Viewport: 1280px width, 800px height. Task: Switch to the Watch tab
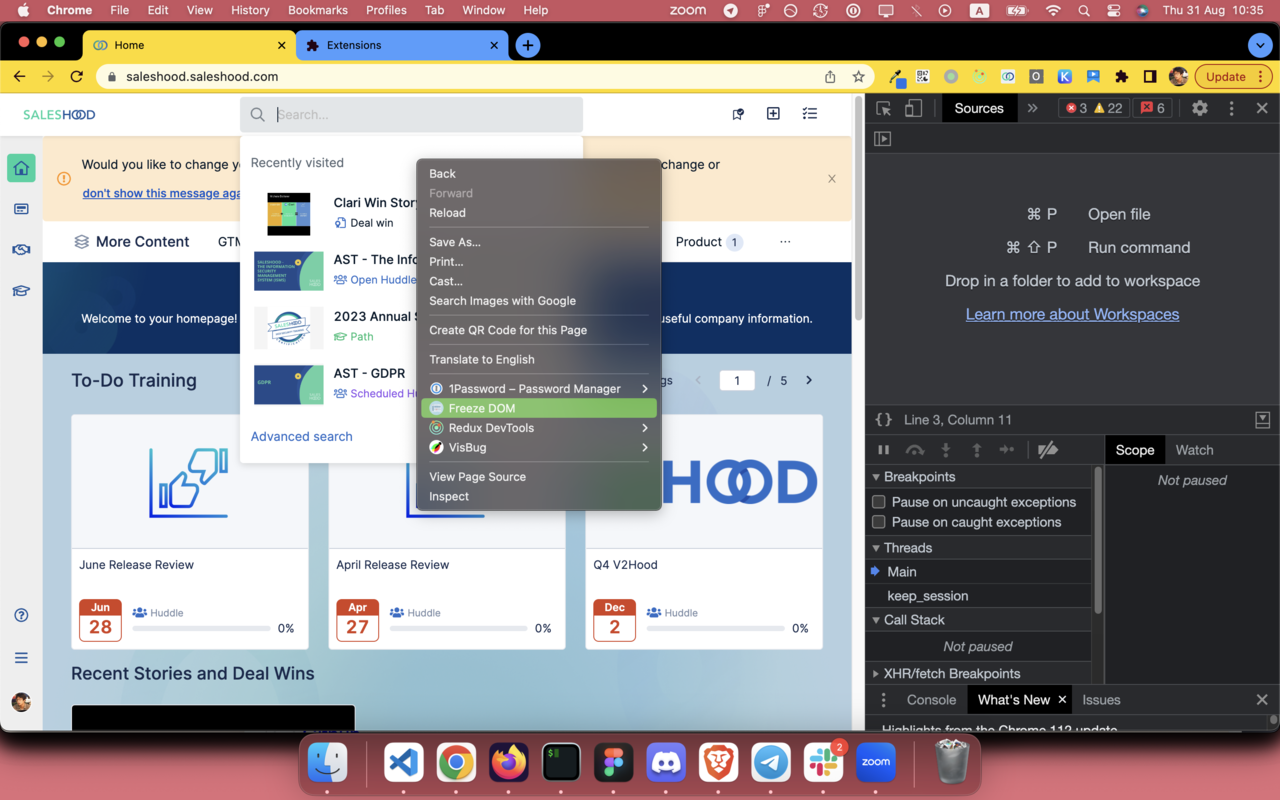(1194, 450)
